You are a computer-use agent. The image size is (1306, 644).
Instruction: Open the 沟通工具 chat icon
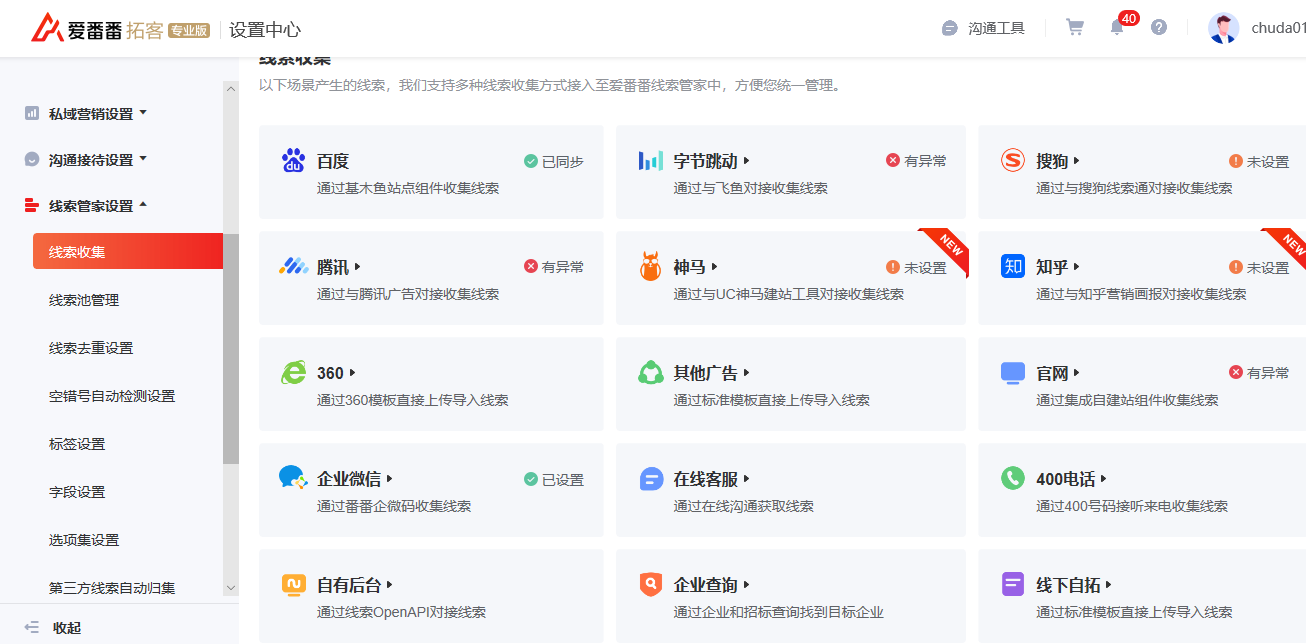coord(950,28)
